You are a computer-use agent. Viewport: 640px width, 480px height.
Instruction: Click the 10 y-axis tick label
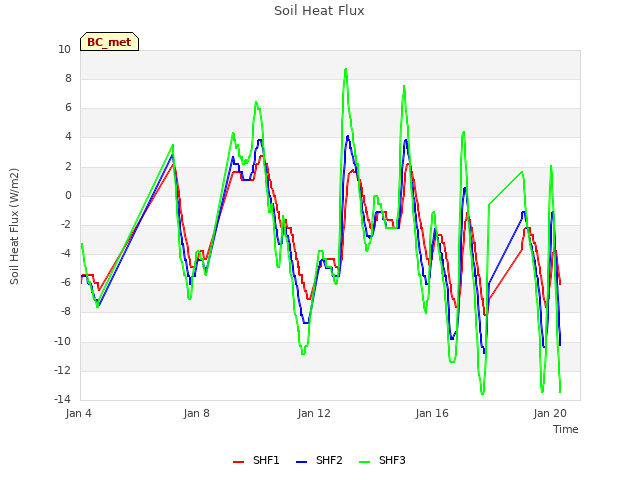pyautogui.click(x=64, y=49)
